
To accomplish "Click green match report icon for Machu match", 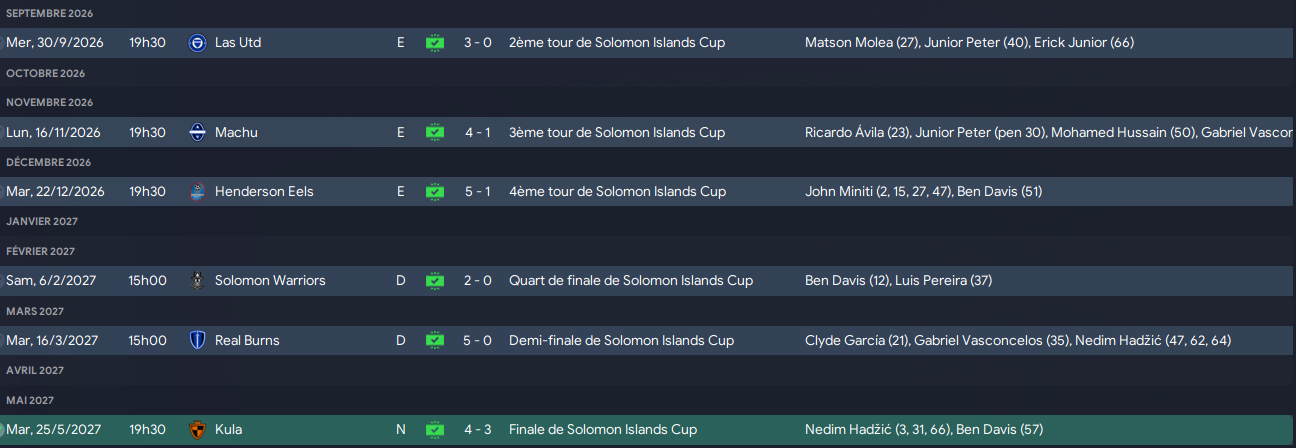I will point(434,132).
